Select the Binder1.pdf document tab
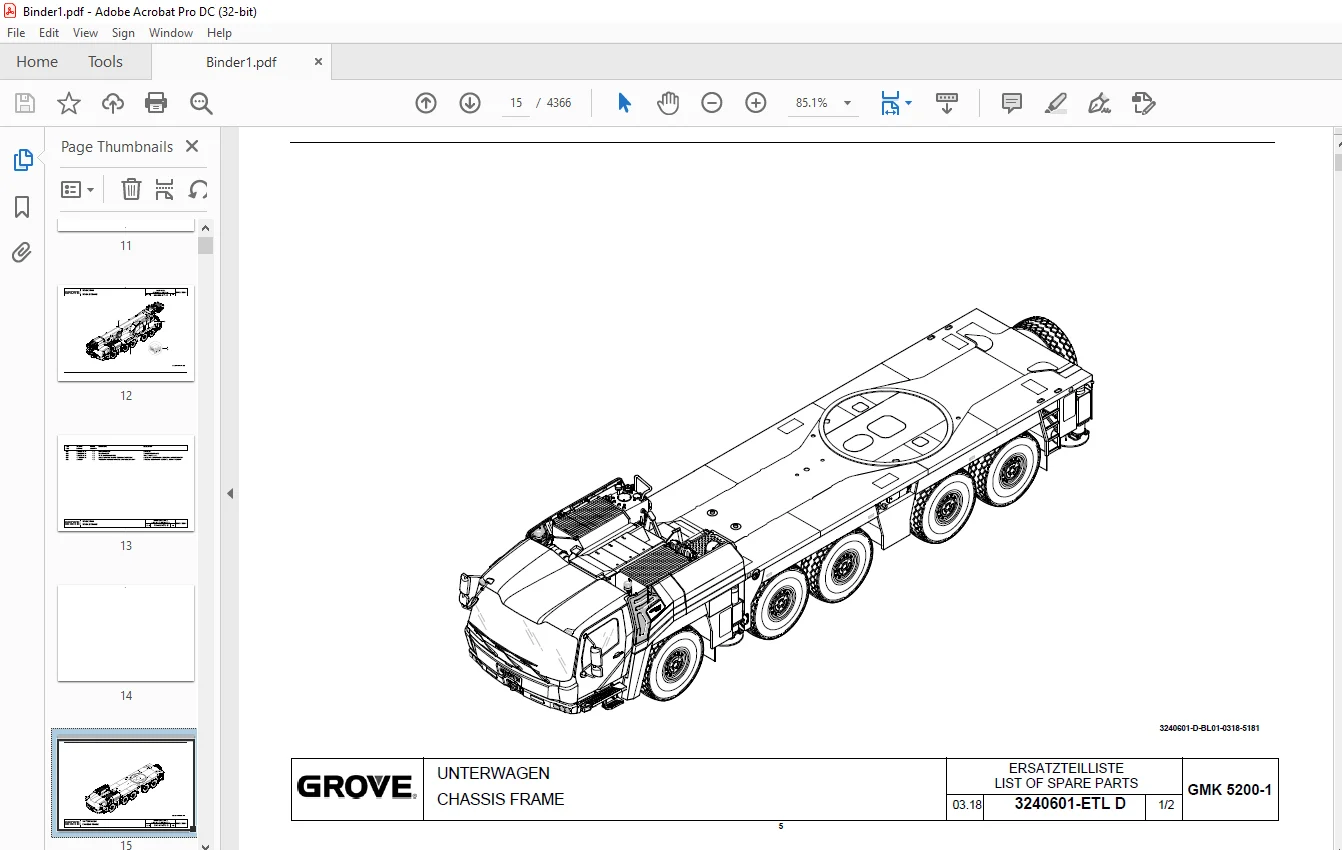Screen dimensions: 1342x850 (x=241, y=62)
